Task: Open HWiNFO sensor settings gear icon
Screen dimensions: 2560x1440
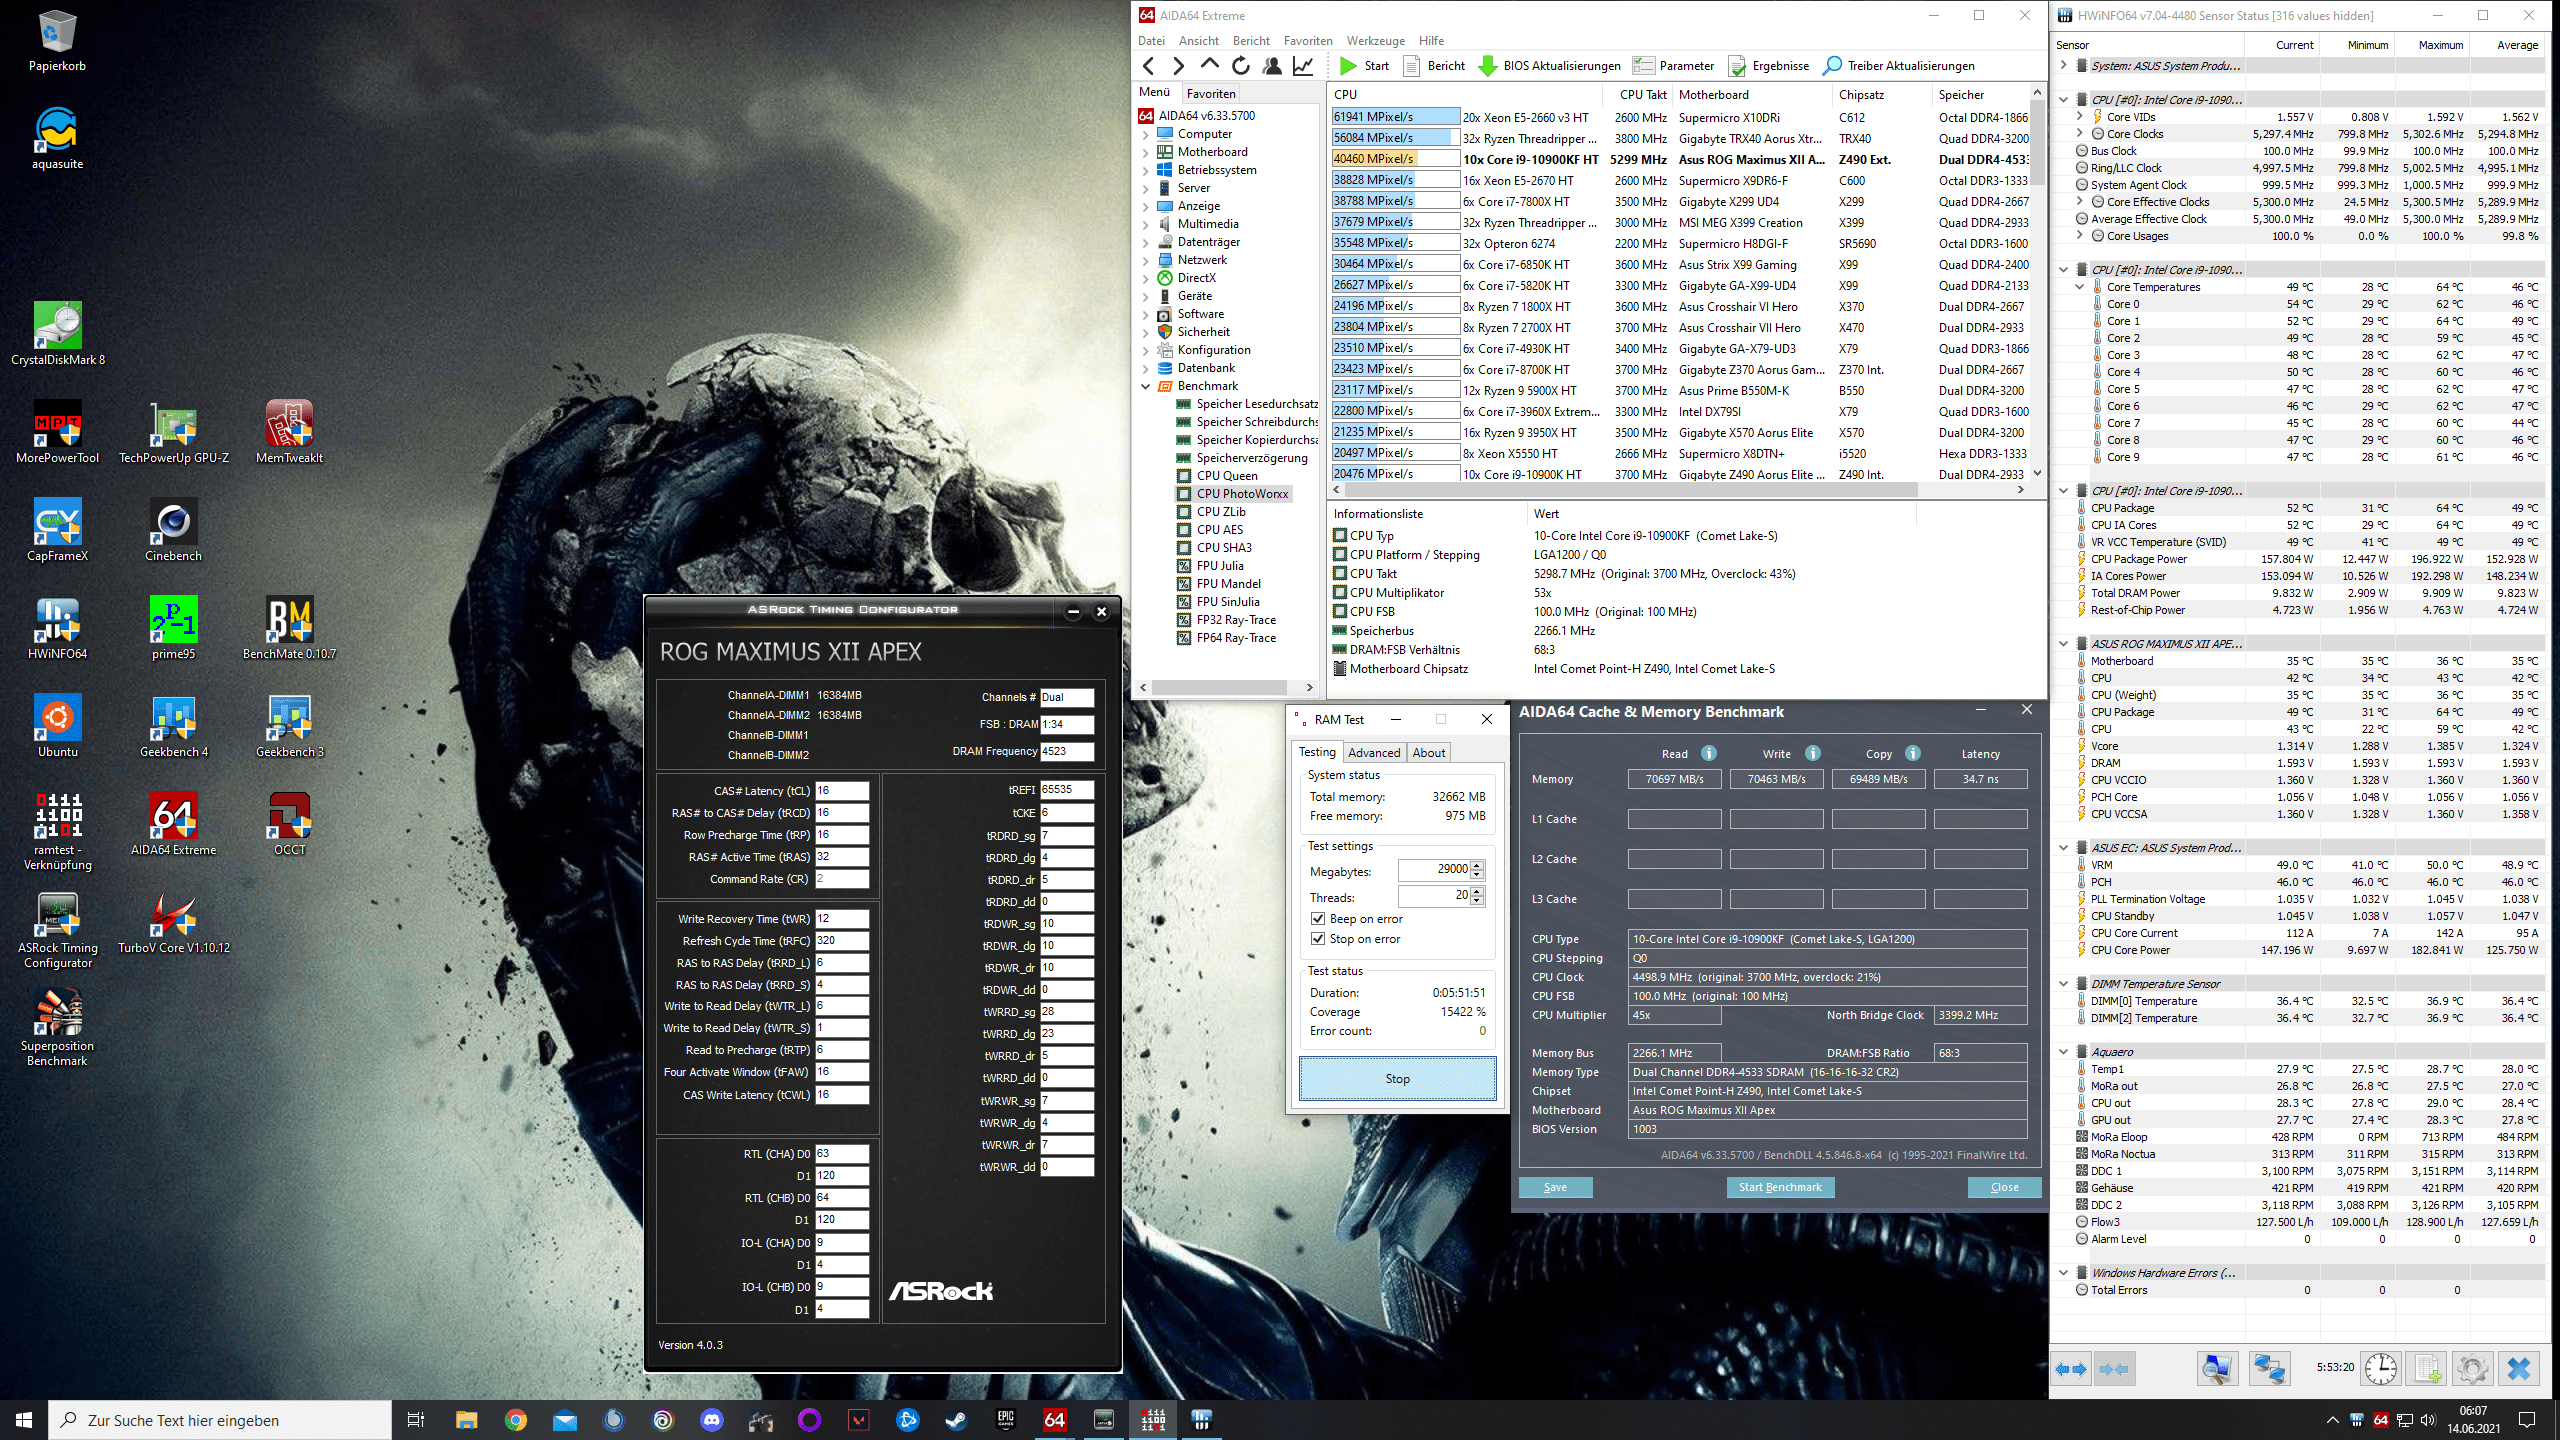Action: point(2471,1368)
